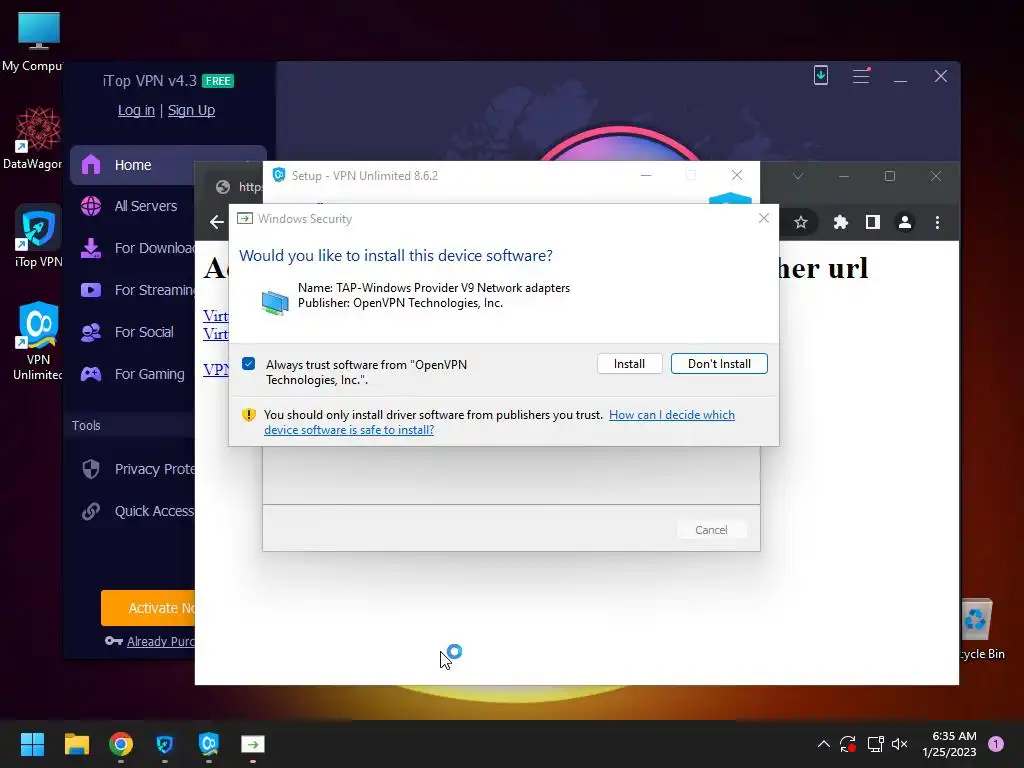
Task: Click the yellow warning shield icon
Action: click(x=248, y=415)
